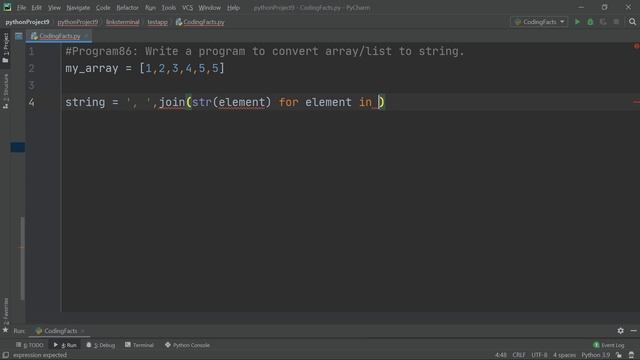
Task: Click the CodingFacts.py breadcrumb
Action: click(200, 22)
